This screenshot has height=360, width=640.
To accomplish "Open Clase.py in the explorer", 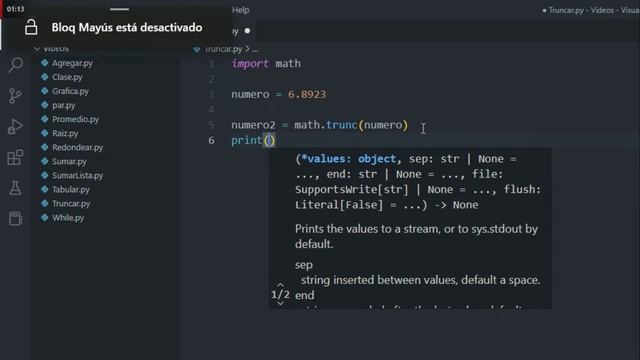I will coord(67,77).
